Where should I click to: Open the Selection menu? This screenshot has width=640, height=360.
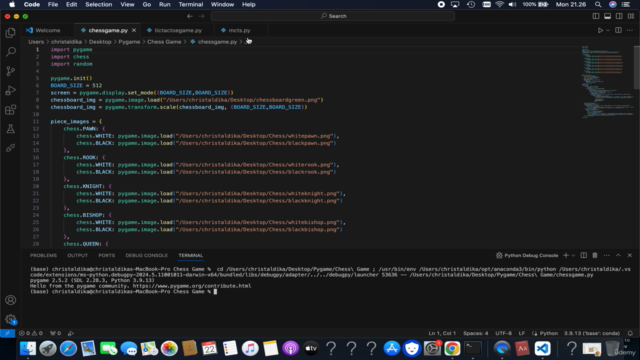[98, 4]
